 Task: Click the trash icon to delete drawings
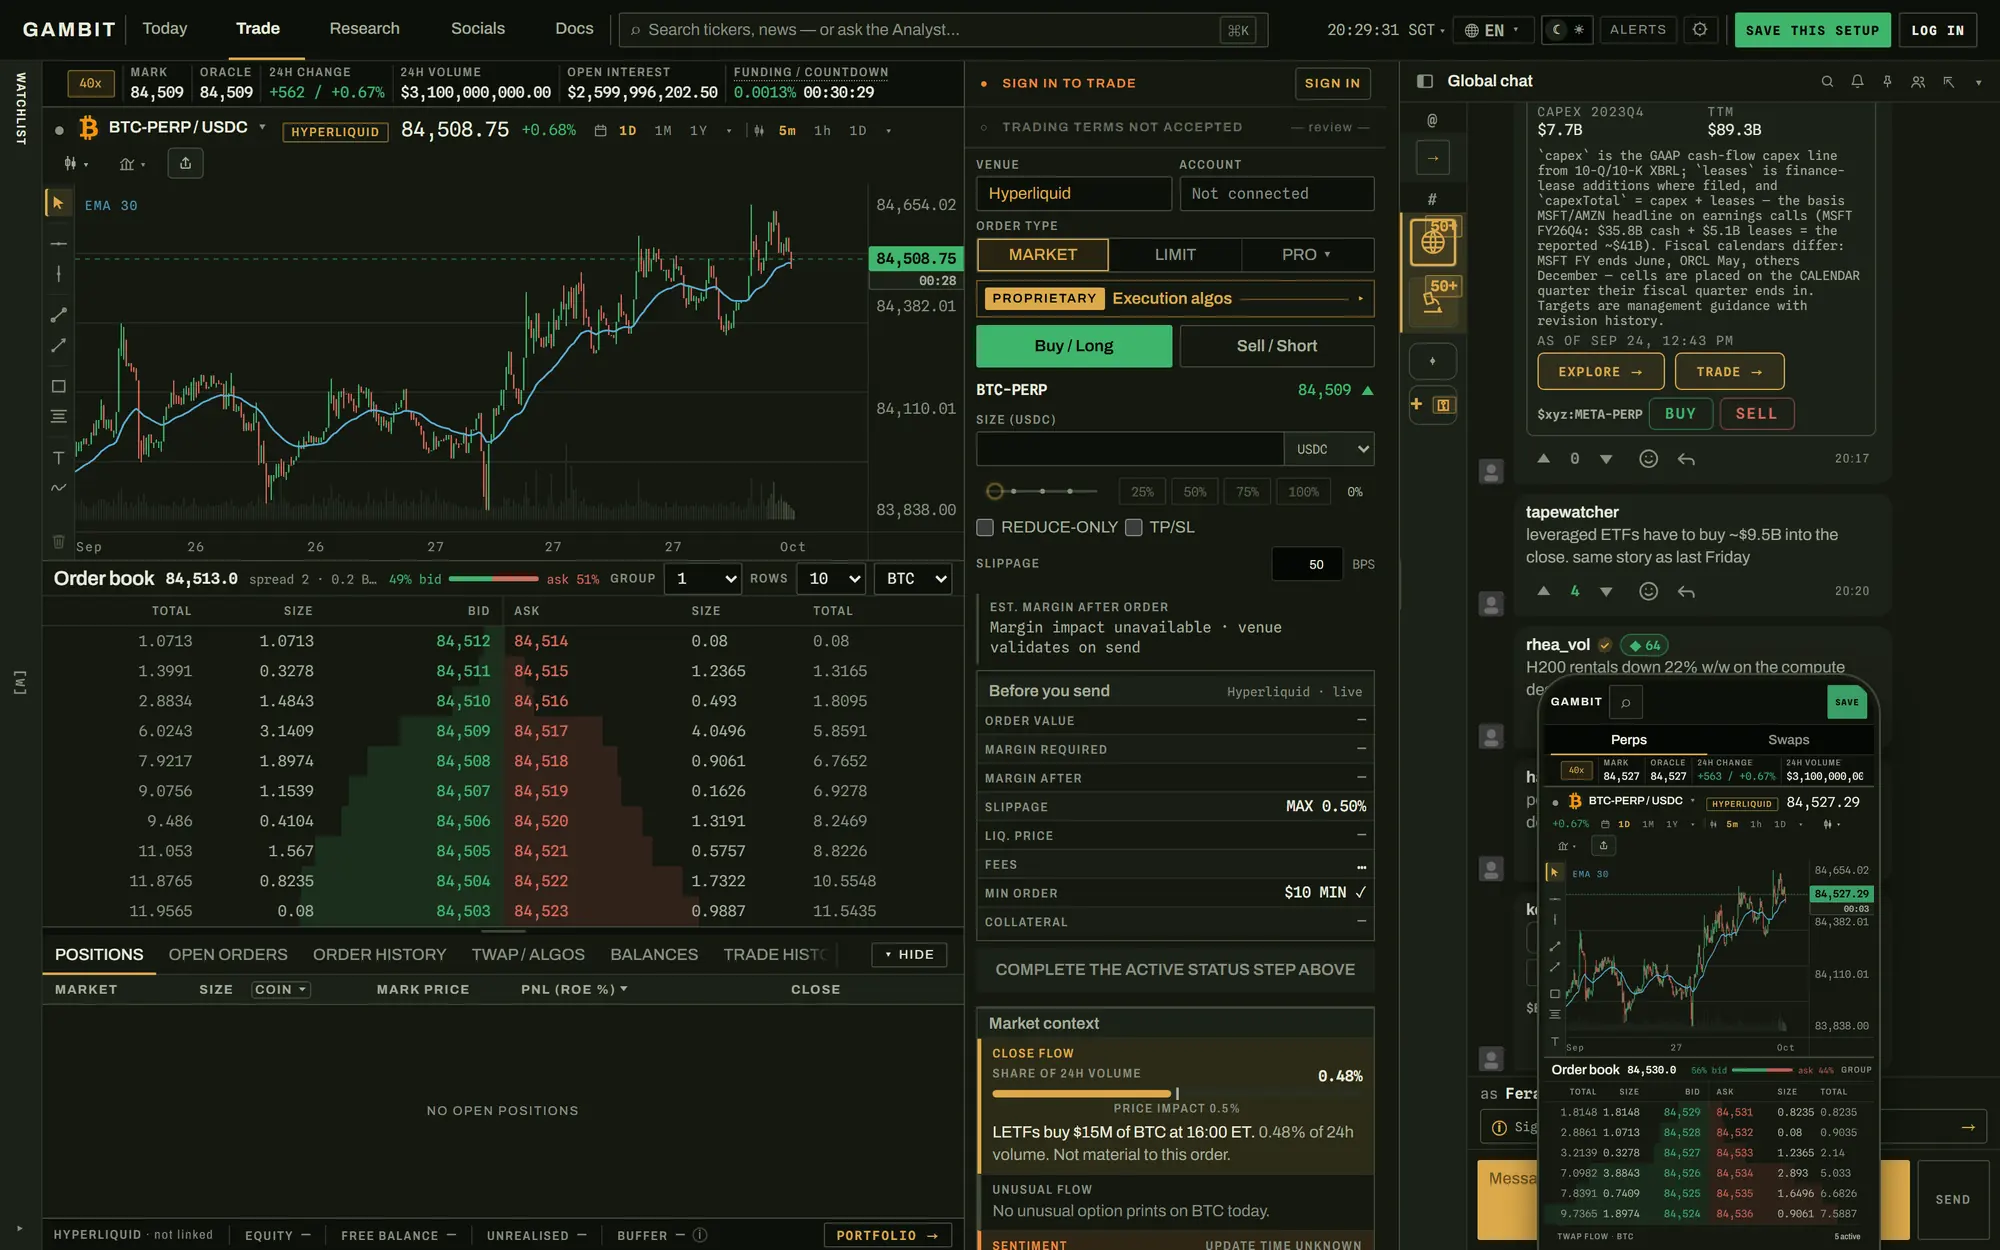point(58,542)
